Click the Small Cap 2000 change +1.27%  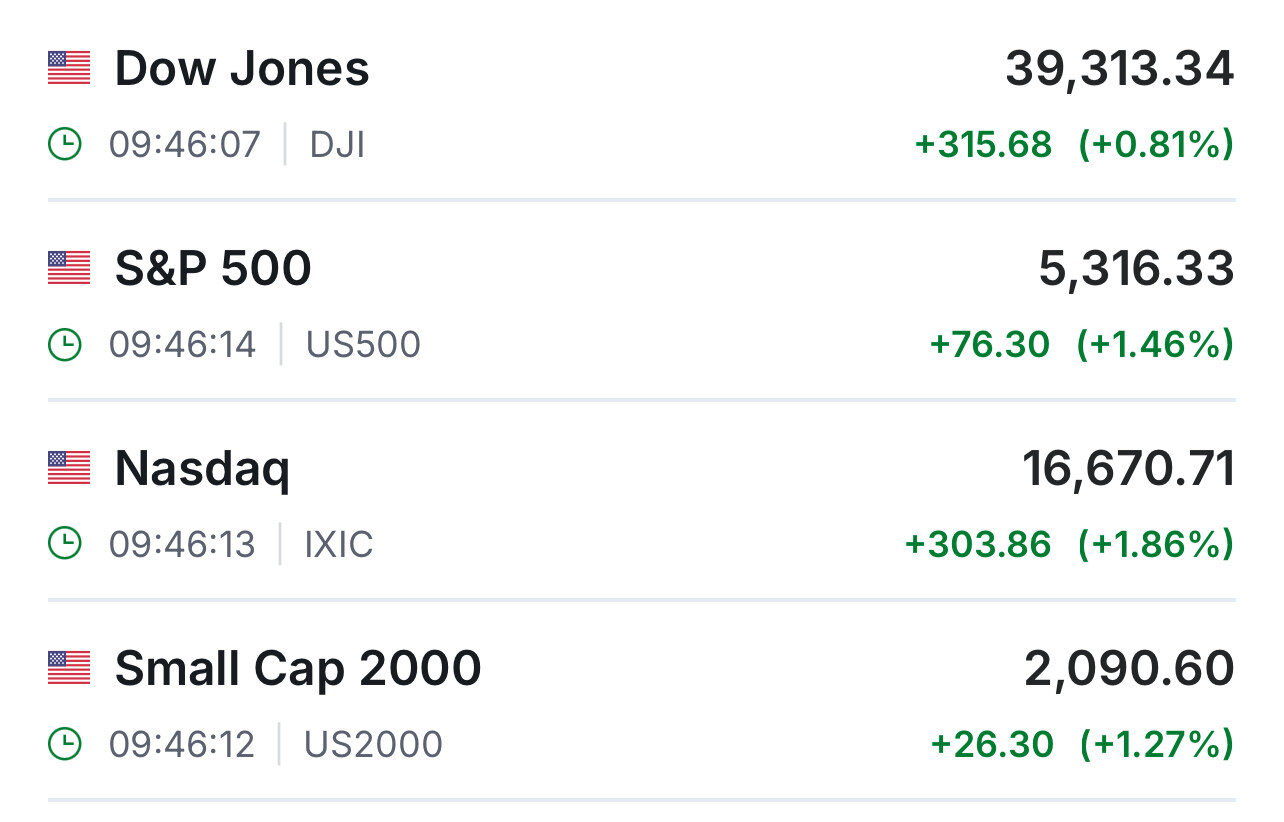pos(1156,745)
